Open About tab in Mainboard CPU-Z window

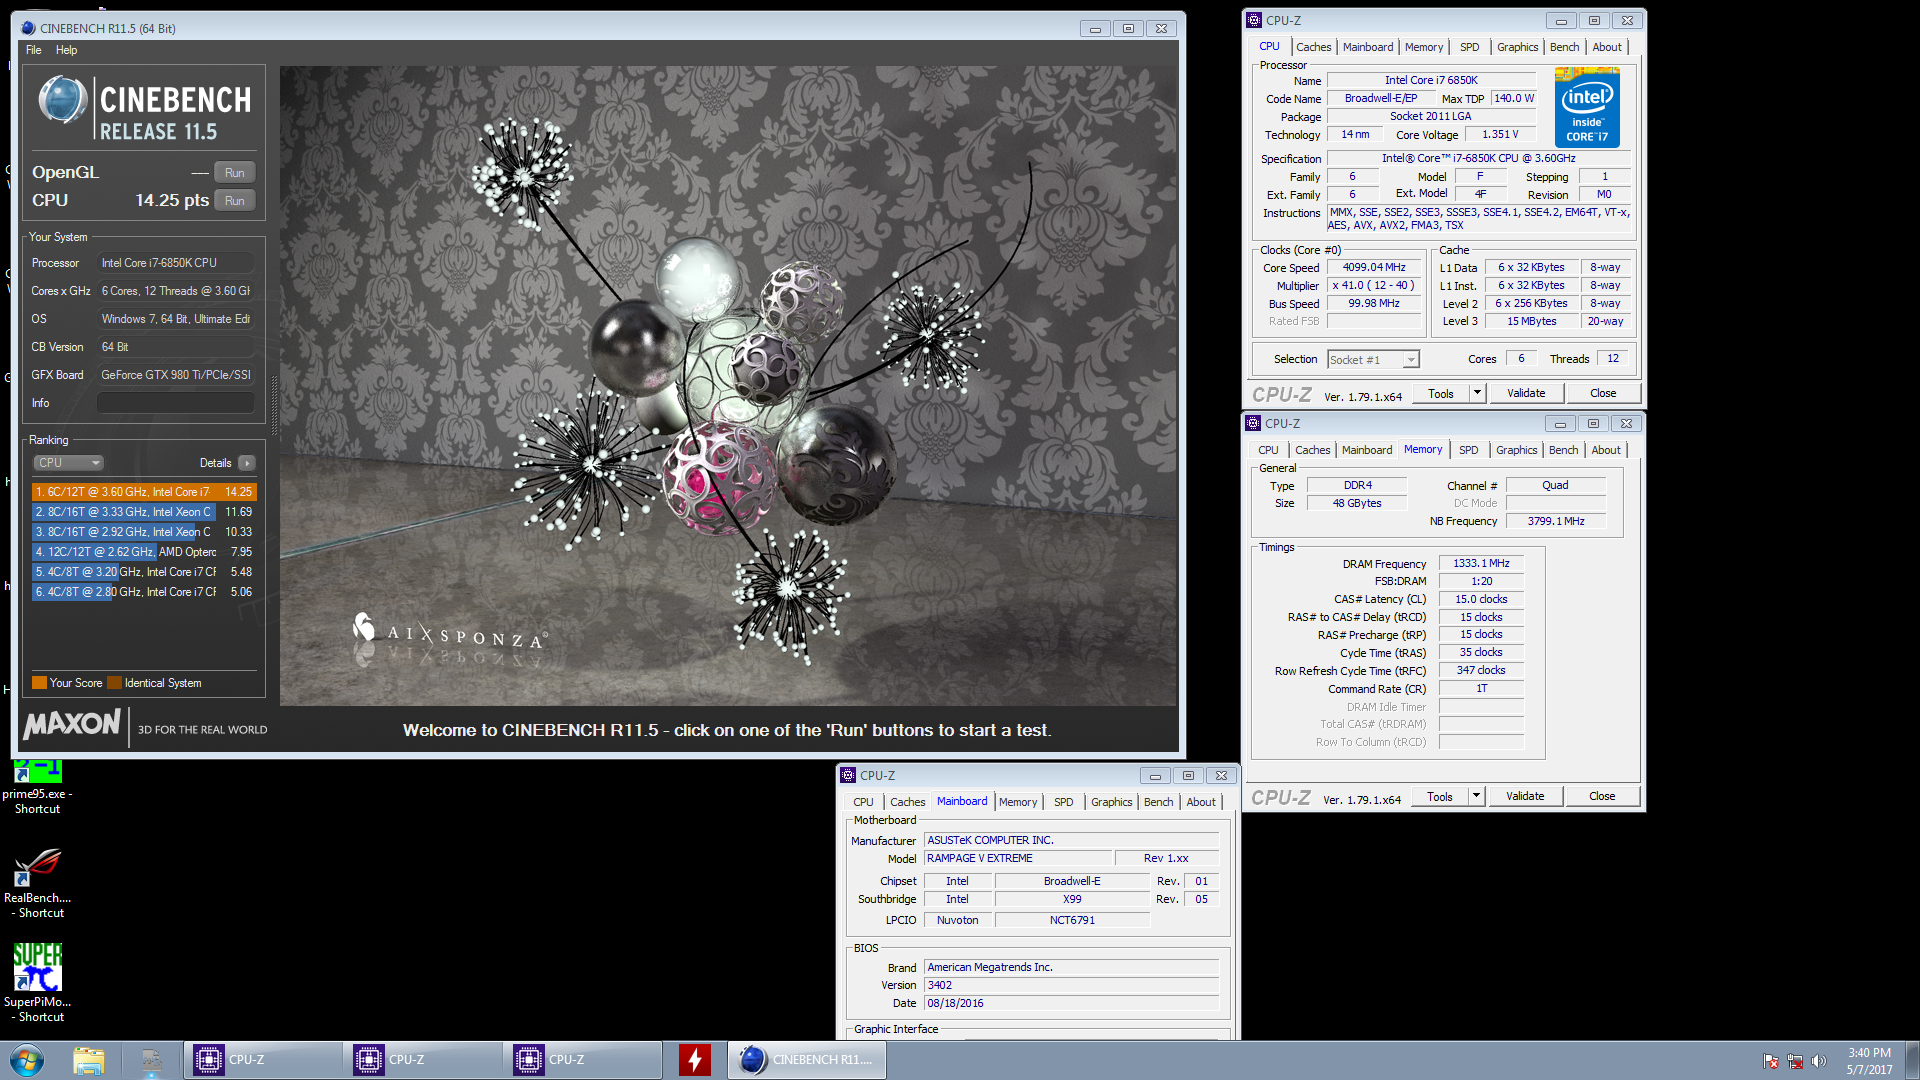pyautogui.click(x=1201, y=802)
